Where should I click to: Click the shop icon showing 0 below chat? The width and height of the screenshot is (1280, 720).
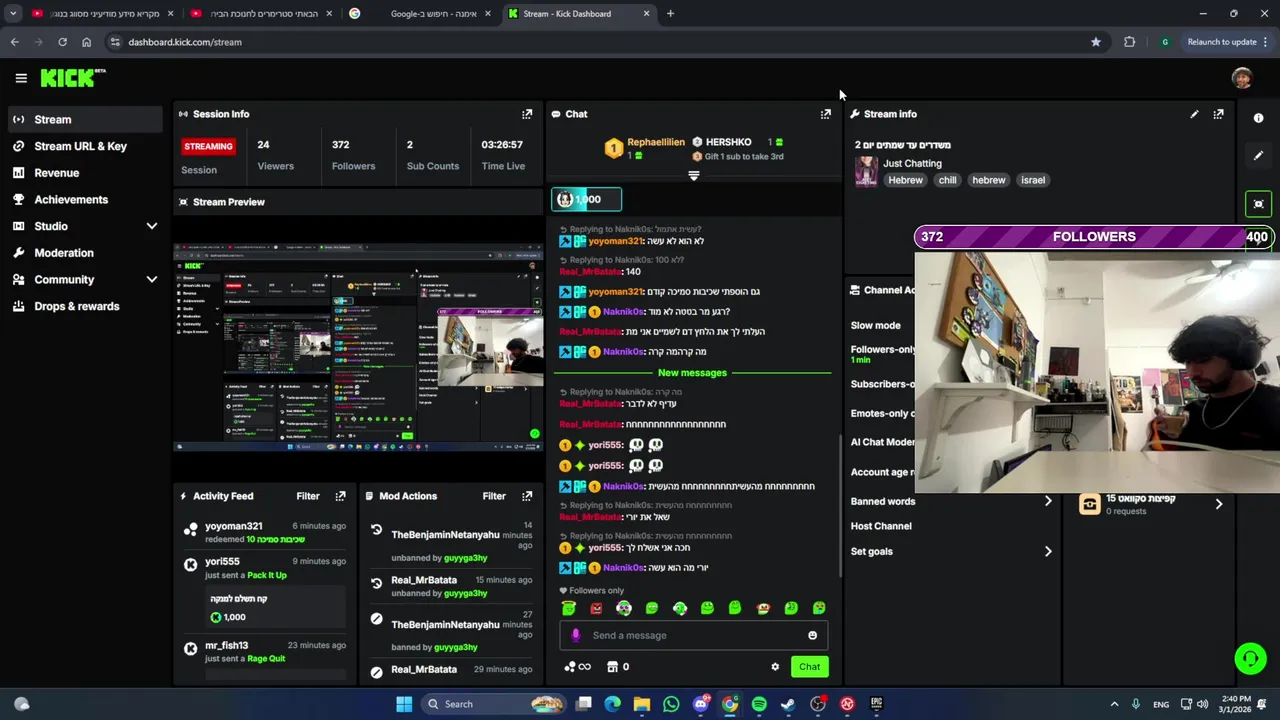pos(618,667)
